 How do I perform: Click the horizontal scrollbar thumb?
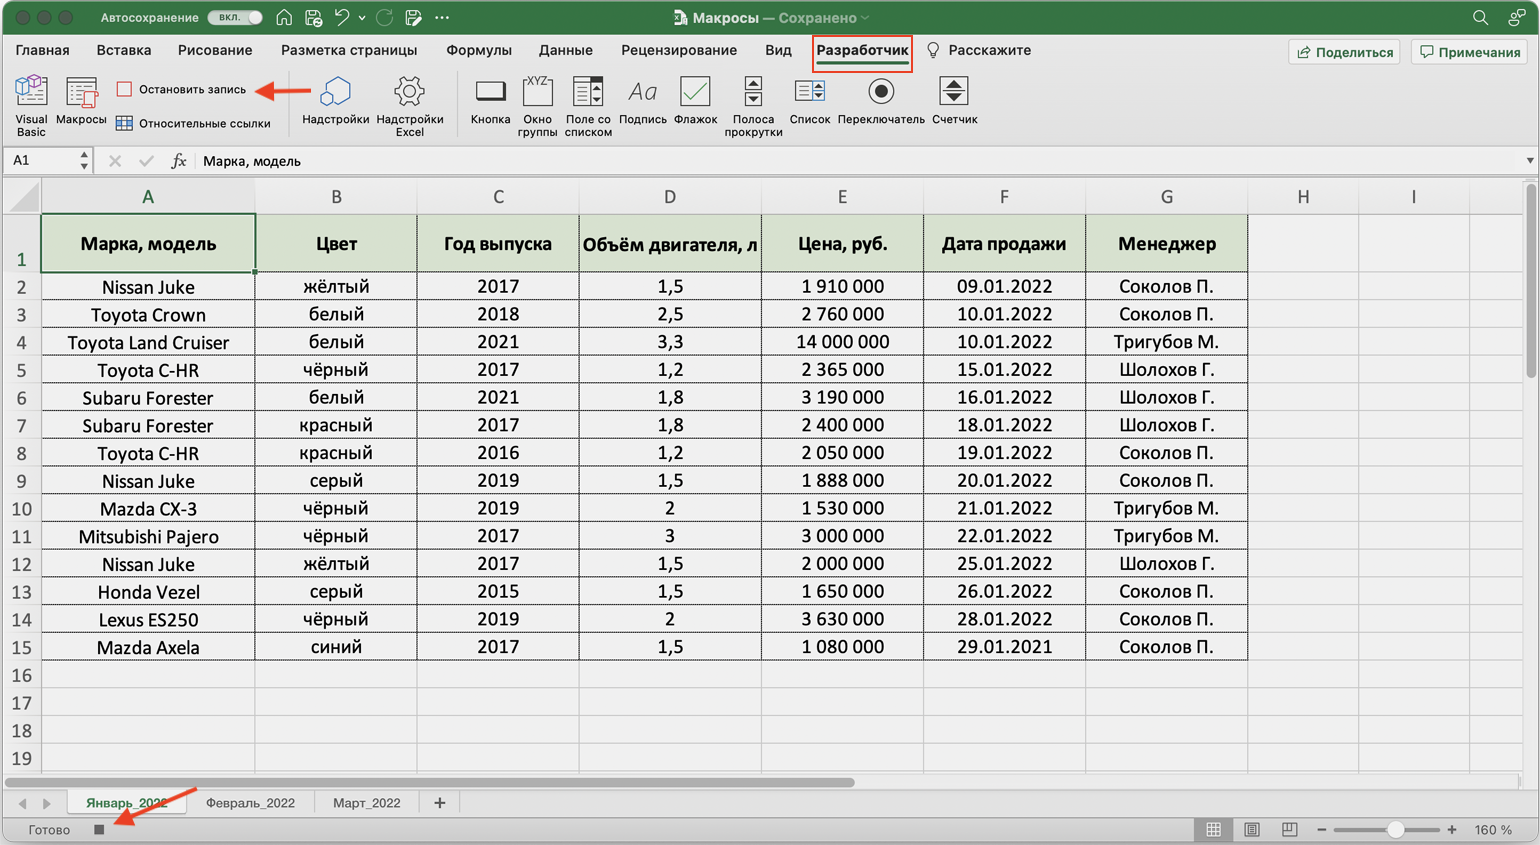430,782
